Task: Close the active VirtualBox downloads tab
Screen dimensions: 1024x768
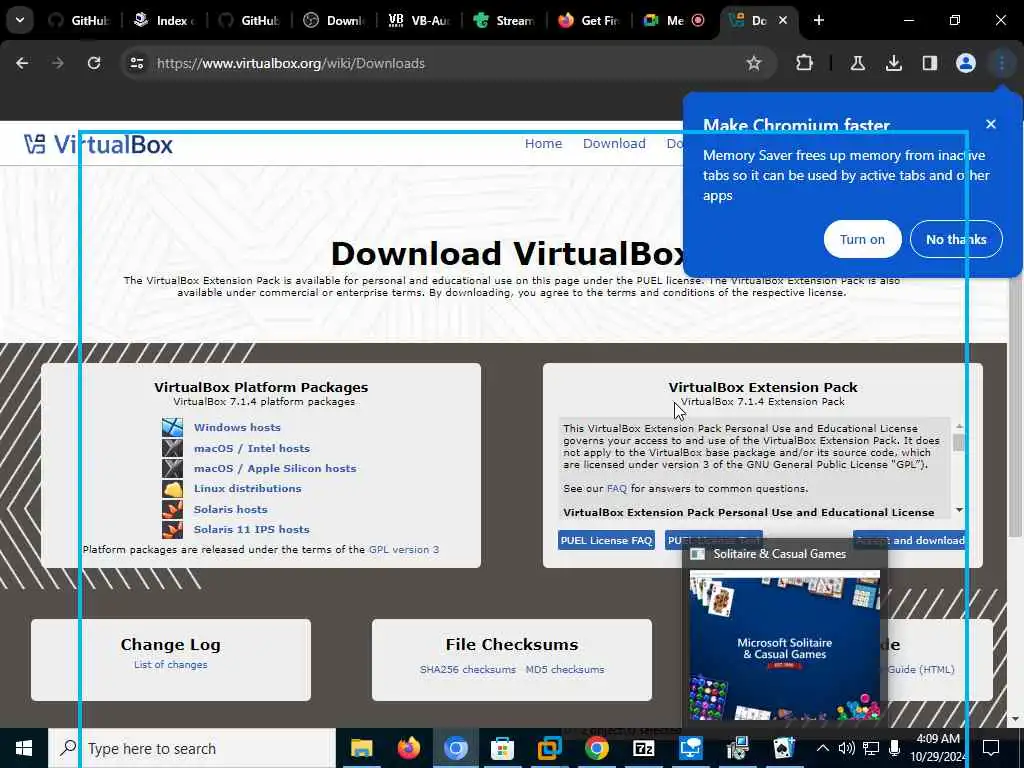Action: coord(782,20)
